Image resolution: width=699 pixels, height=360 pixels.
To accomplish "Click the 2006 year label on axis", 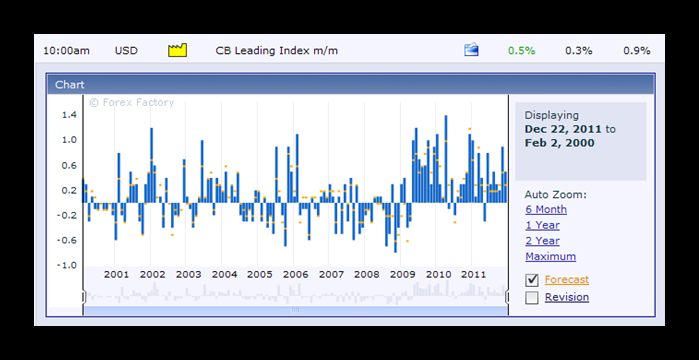I will (296, 274).
